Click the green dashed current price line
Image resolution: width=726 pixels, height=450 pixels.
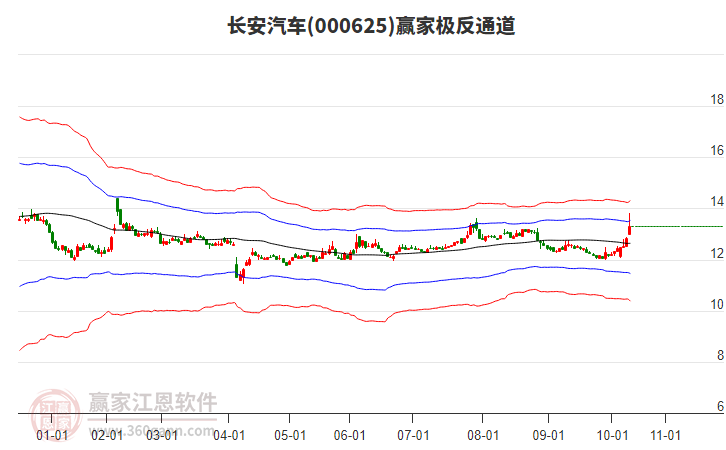(678, 226)
